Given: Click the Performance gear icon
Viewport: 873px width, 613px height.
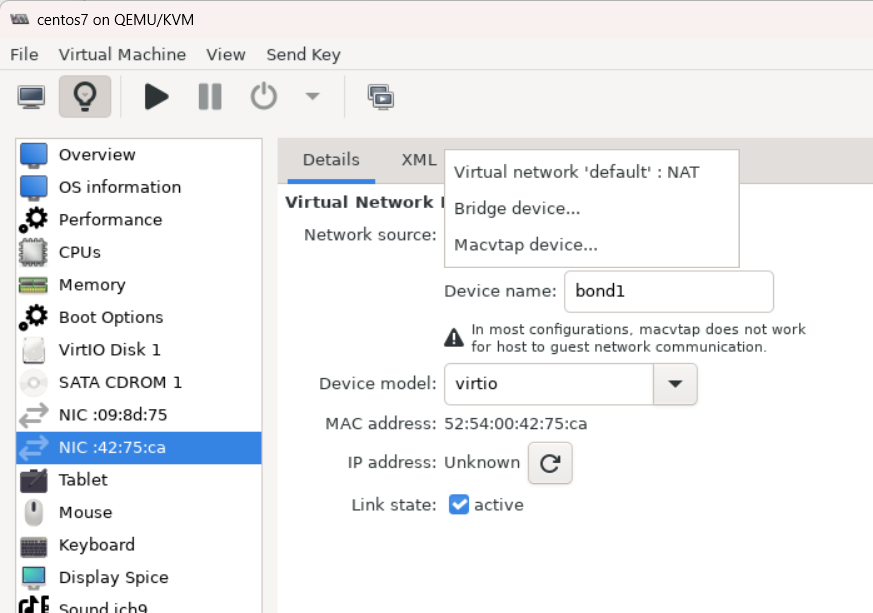Looking at the screenshot, I should tap(33, 220).
